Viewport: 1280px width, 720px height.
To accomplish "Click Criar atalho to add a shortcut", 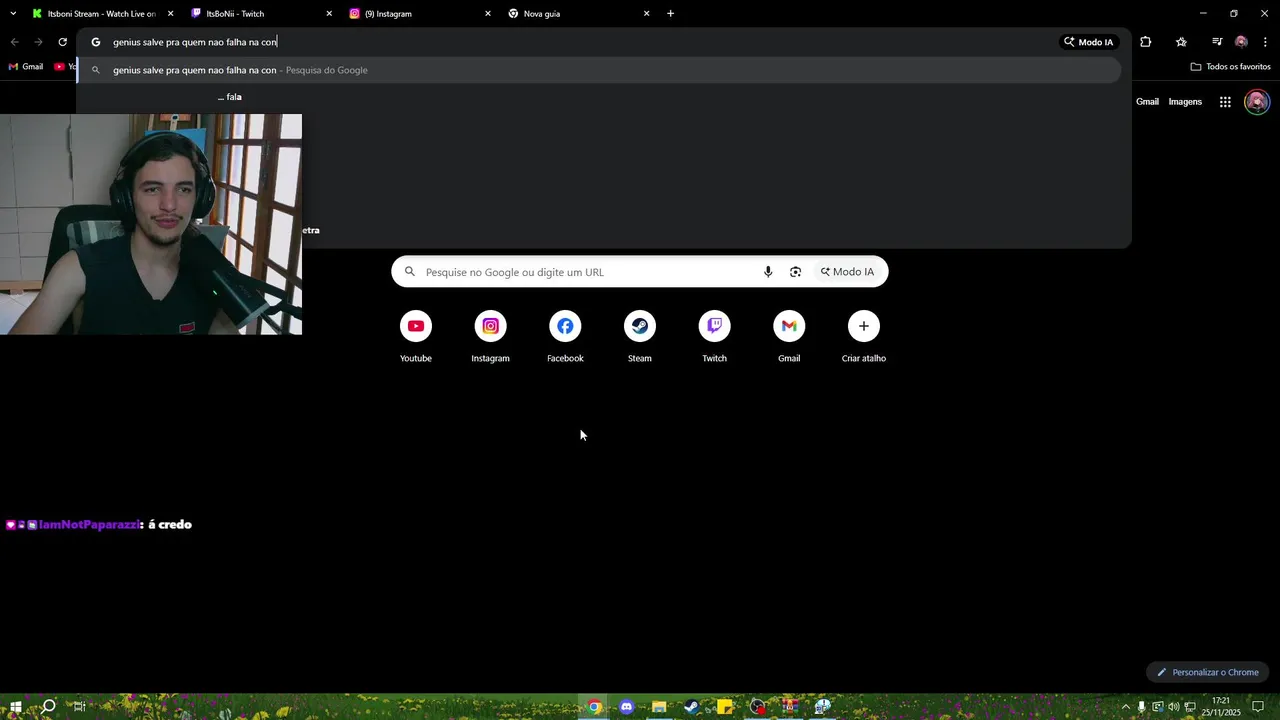I will (864, 337).
